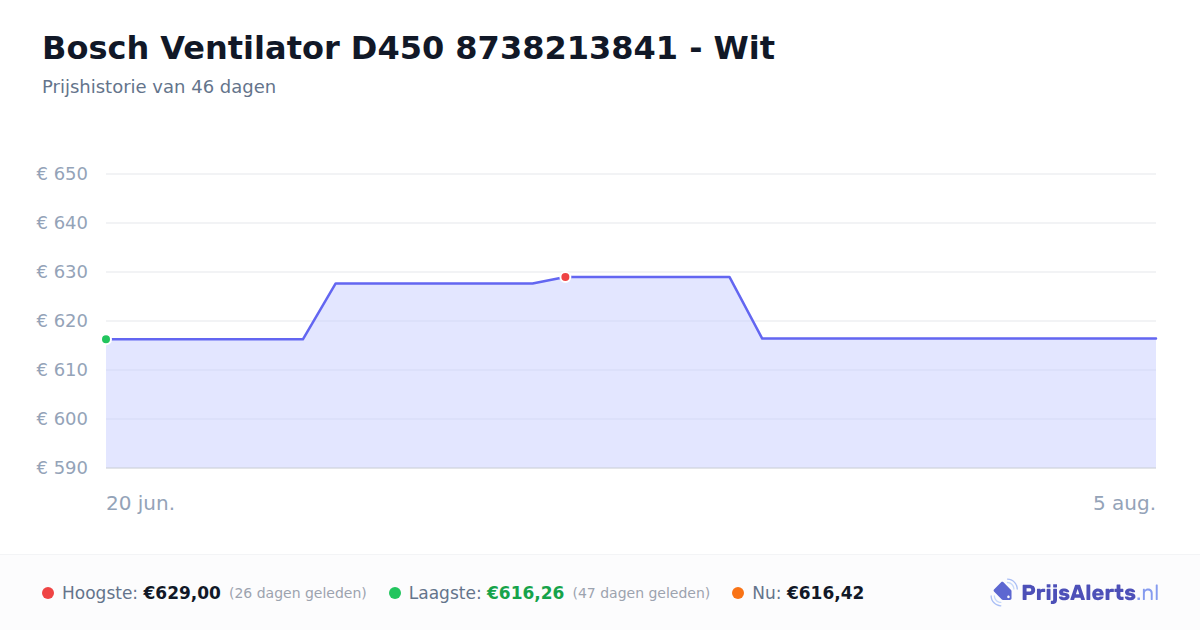The height and width of the screenshot is (630, 1200).
Task: Click the € 600 axis label
Action: pos(62,419)
